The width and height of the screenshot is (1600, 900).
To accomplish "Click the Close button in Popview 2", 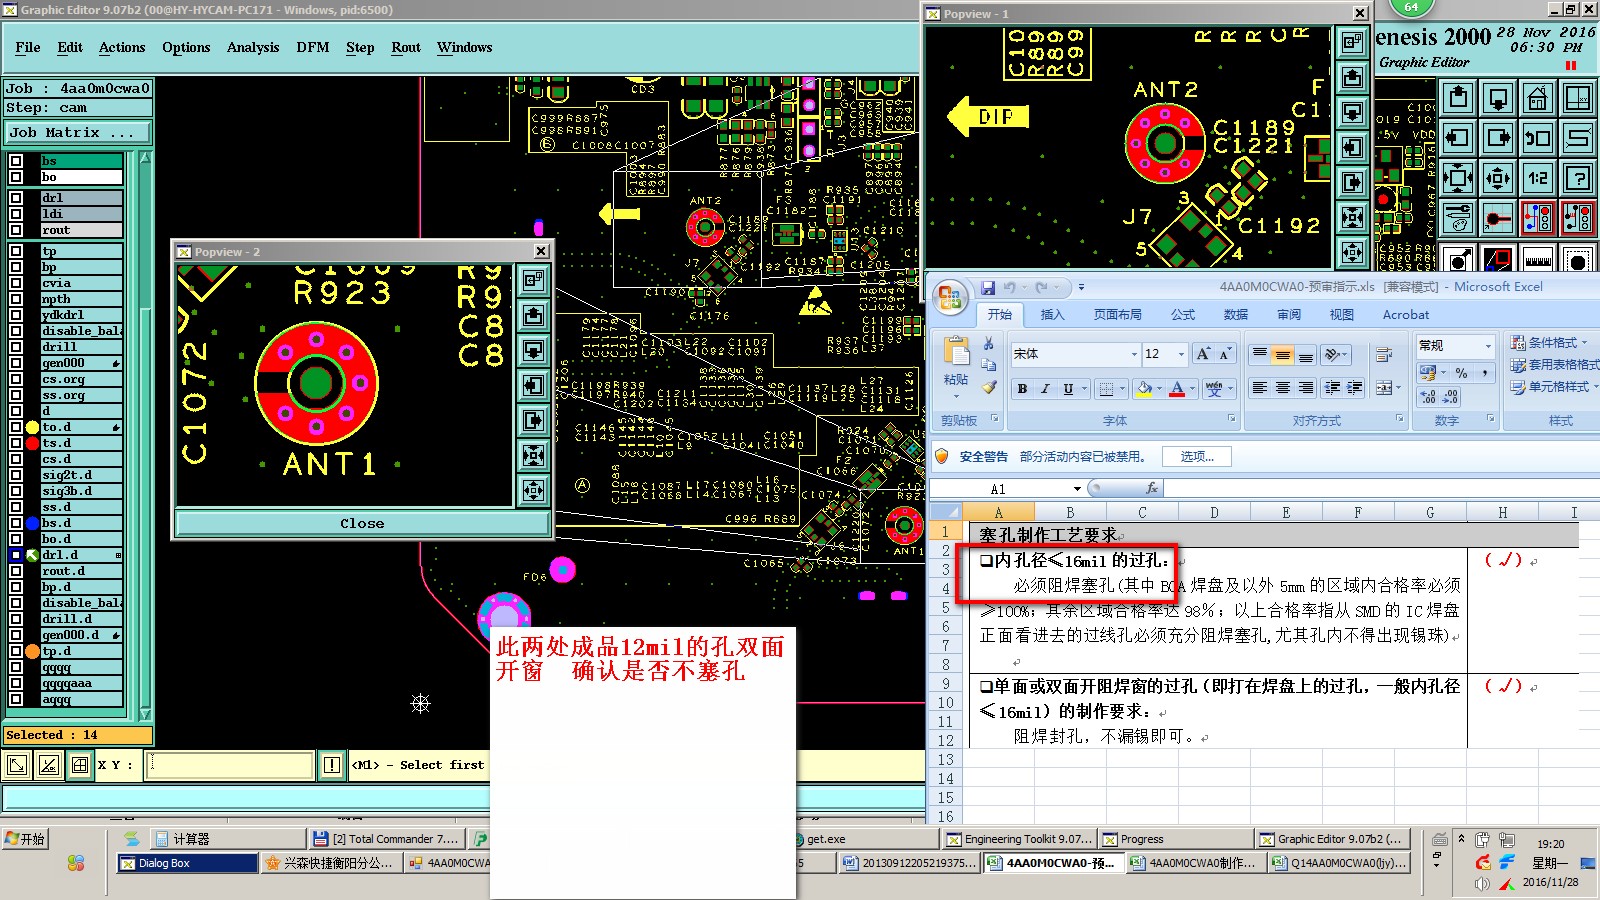I will (x=362, y=523).
